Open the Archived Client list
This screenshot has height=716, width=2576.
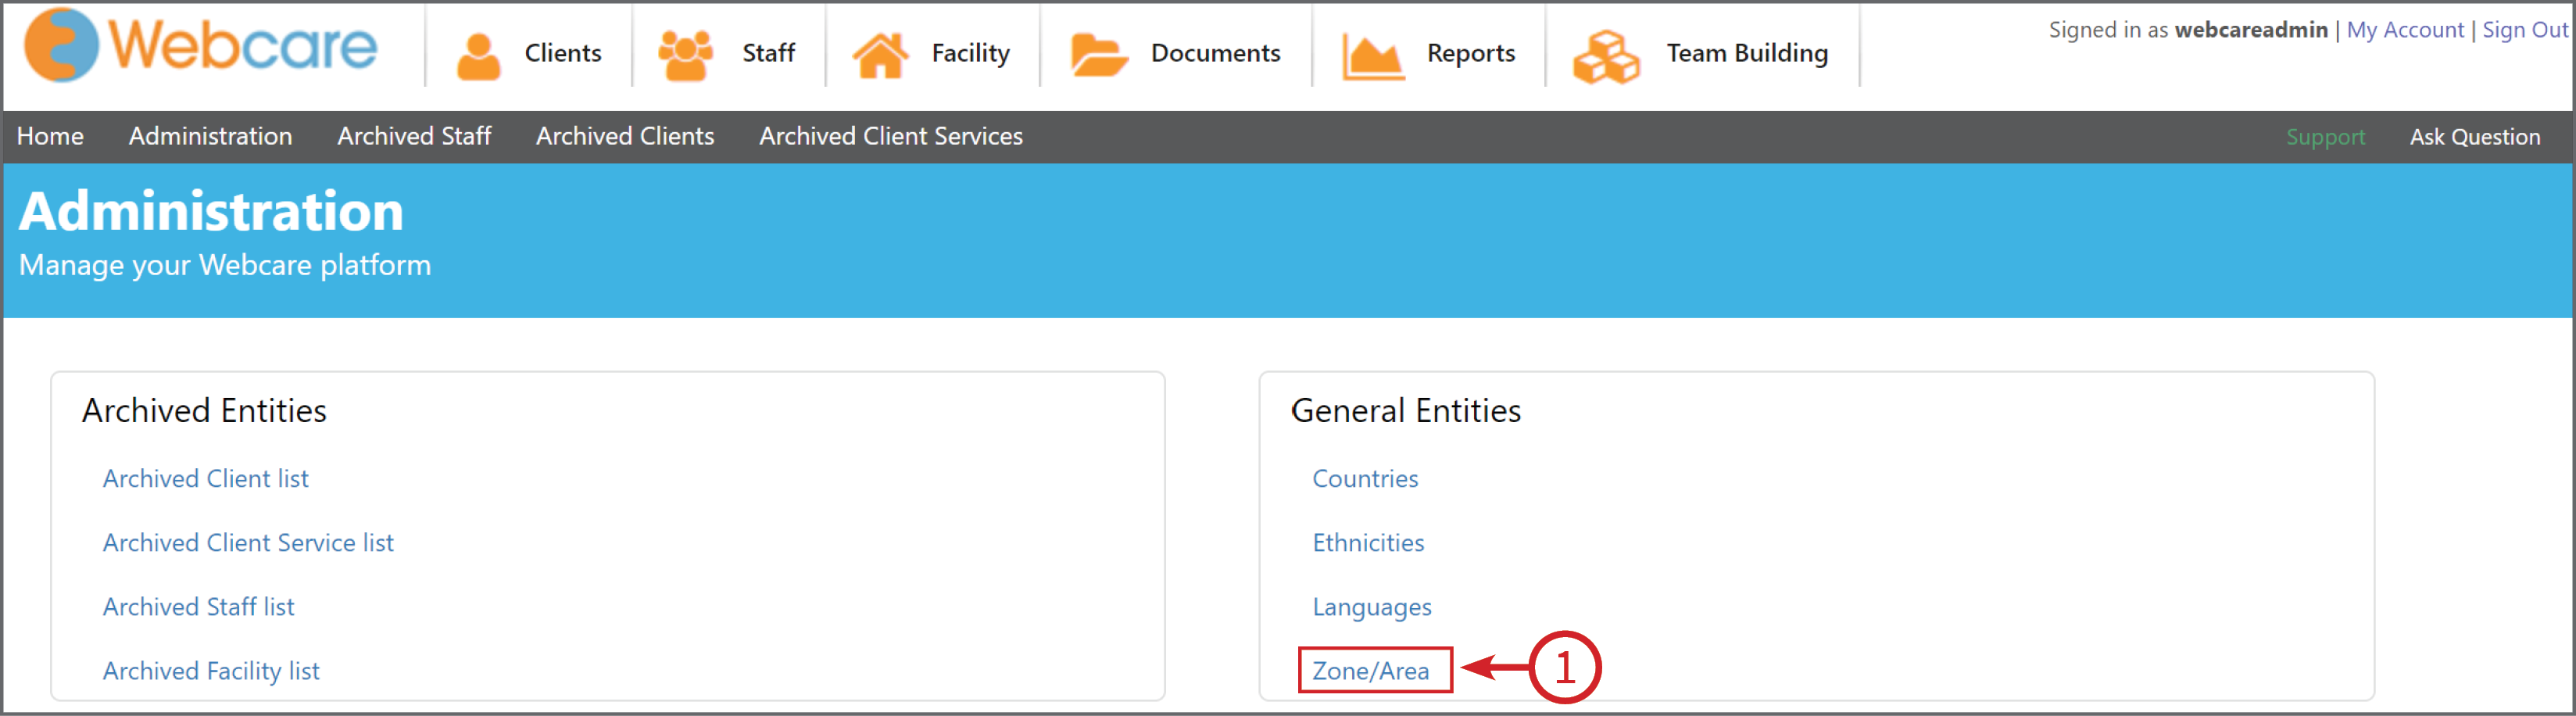205,478
